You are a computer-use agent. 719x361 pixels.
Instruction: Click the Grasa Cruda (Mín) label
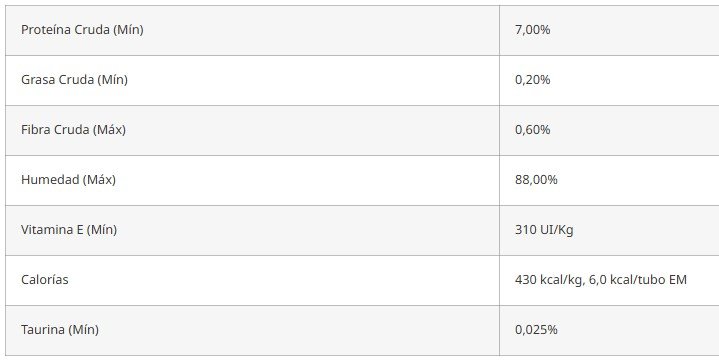74,80
